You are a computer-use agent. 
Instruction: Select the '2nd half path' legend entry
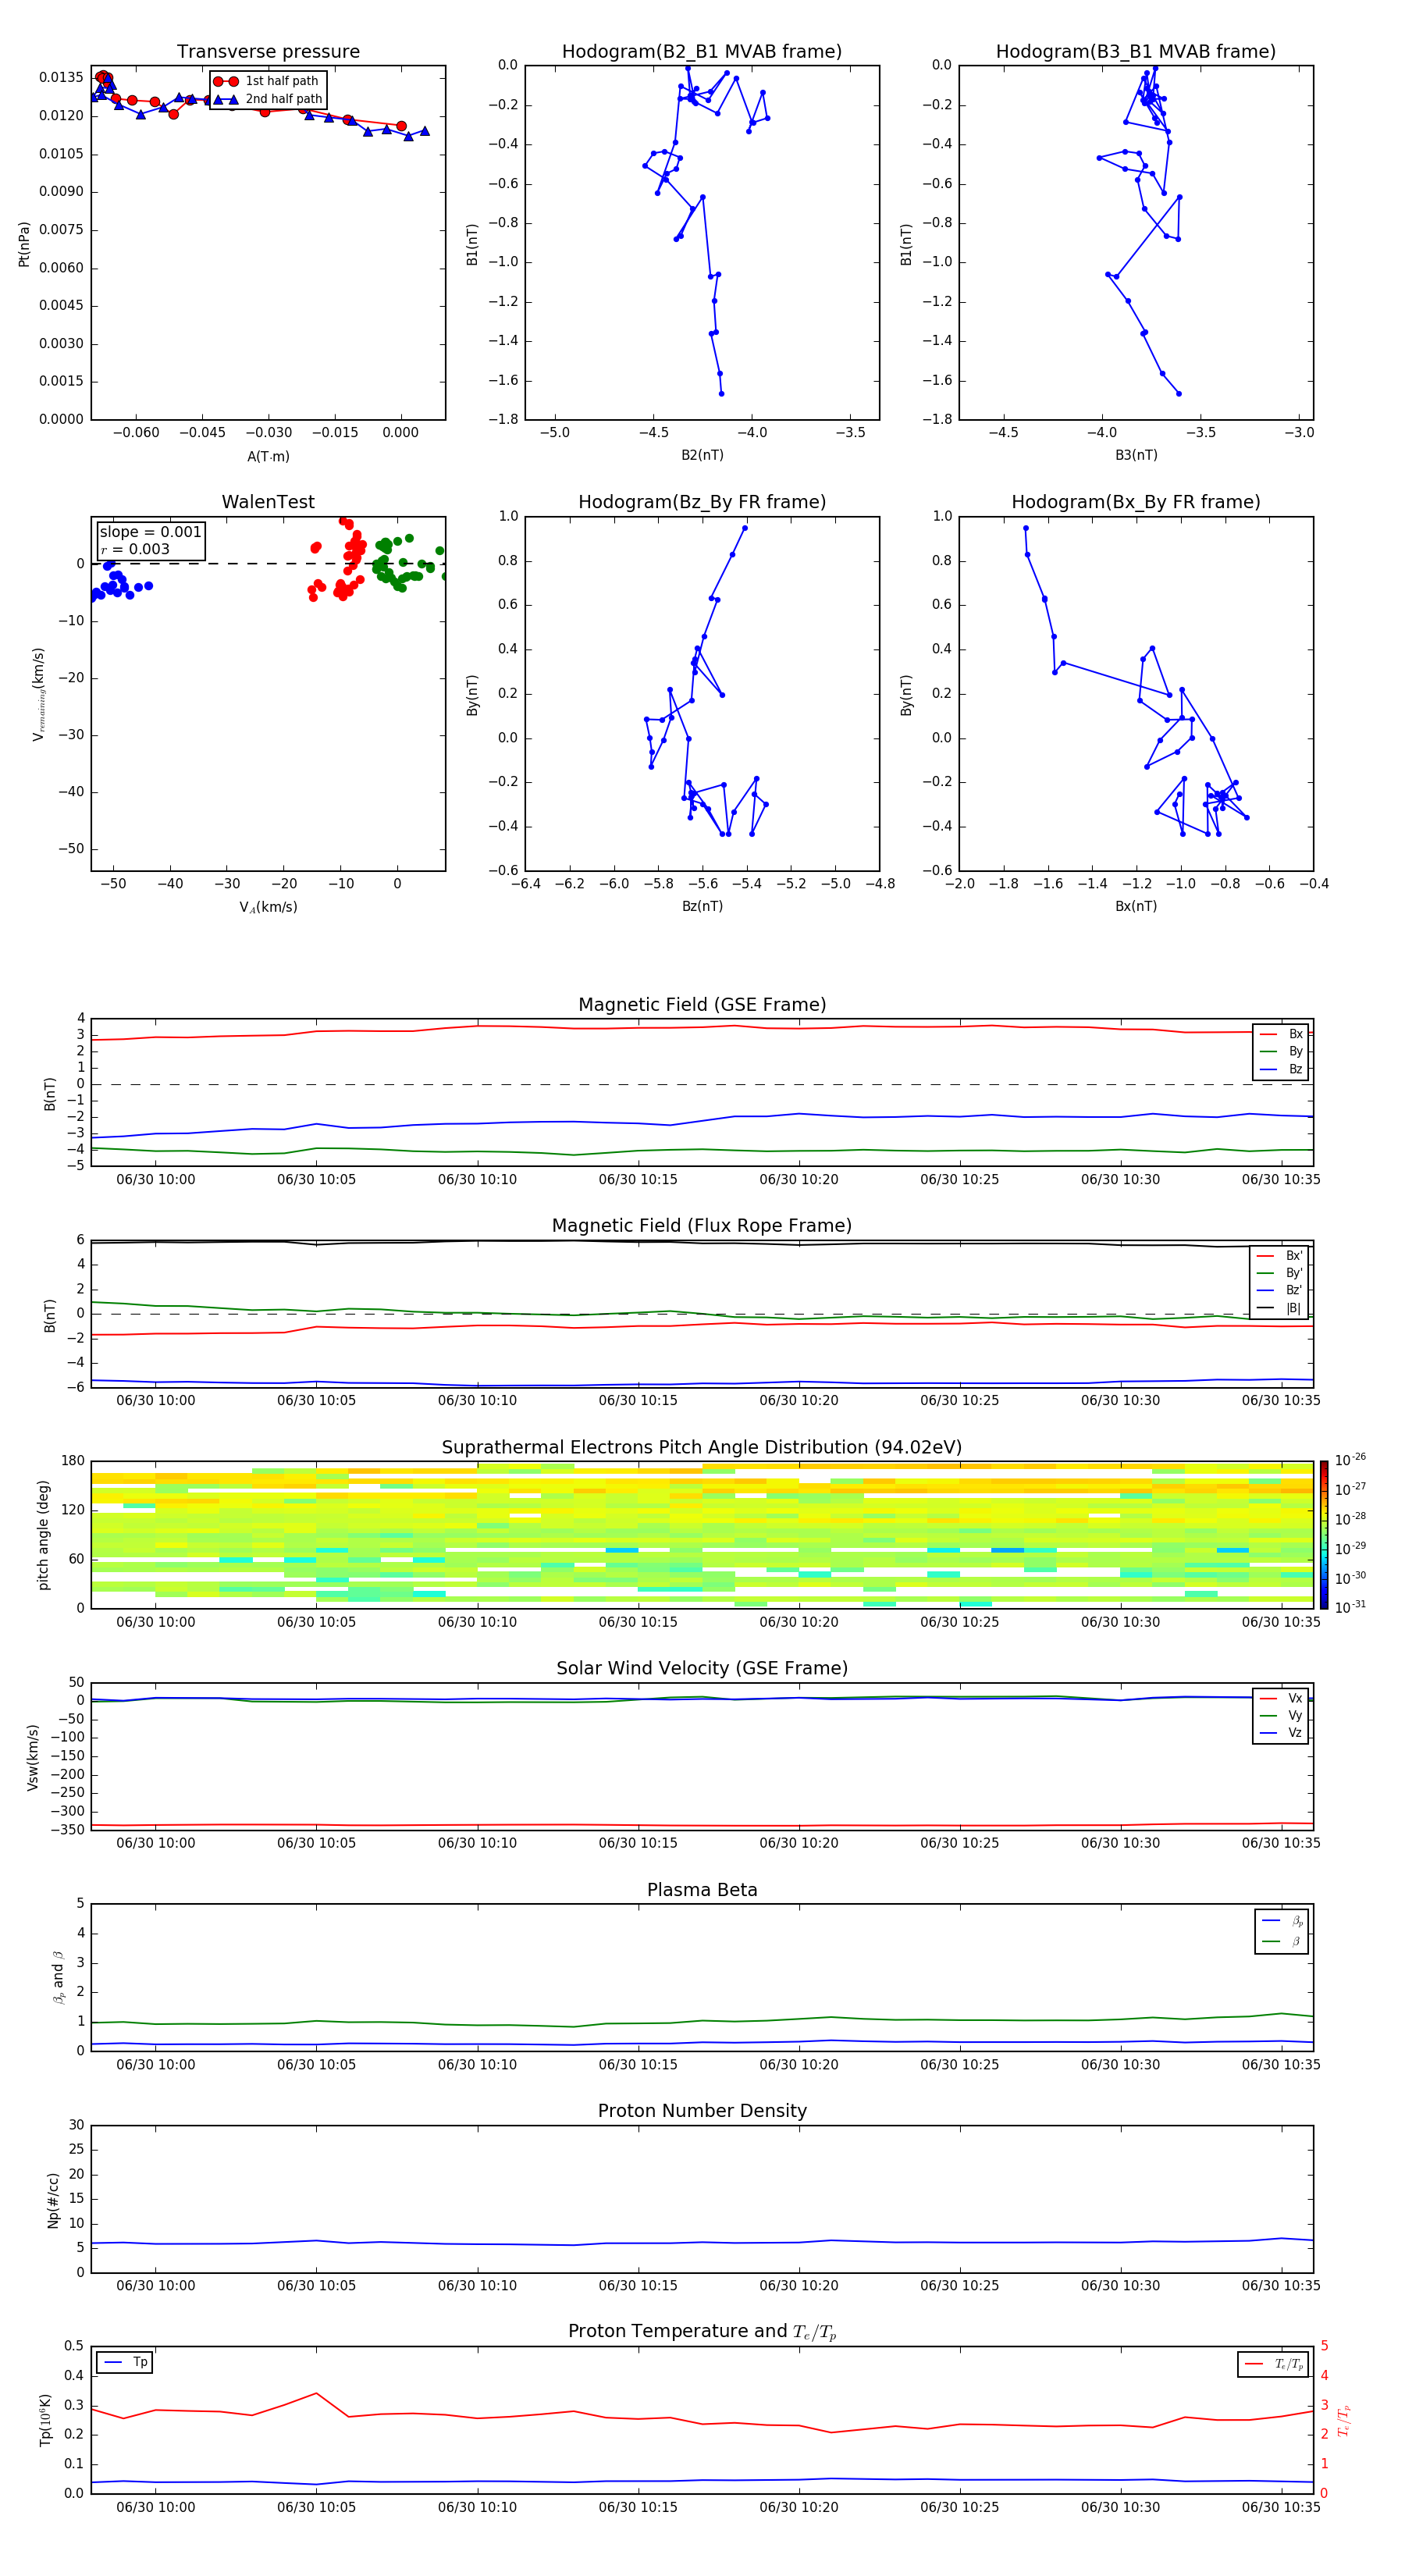pyautogui.click(x=267, y=99)
